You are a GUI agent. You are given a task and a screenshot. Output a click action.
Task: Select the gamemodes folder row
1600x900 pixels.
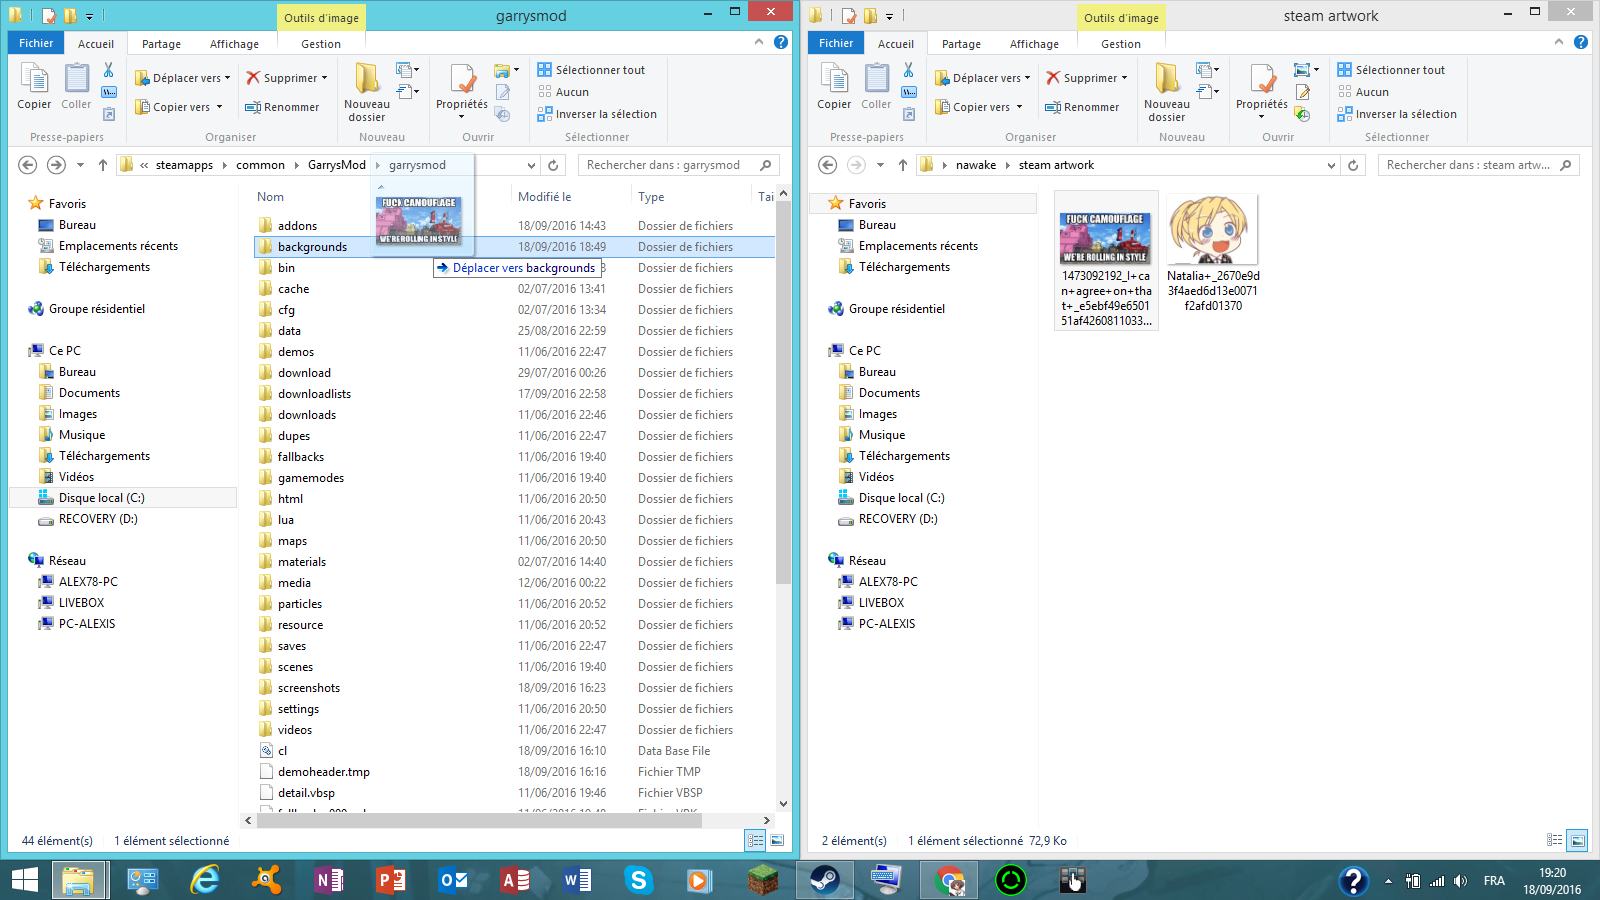pyautogui.click(x=514, y=478)
